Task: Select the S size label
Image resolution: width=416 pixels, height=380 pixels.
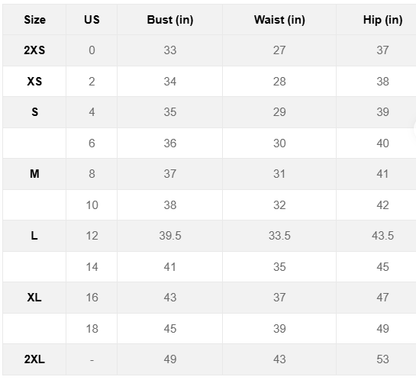Action: [35, 112]
